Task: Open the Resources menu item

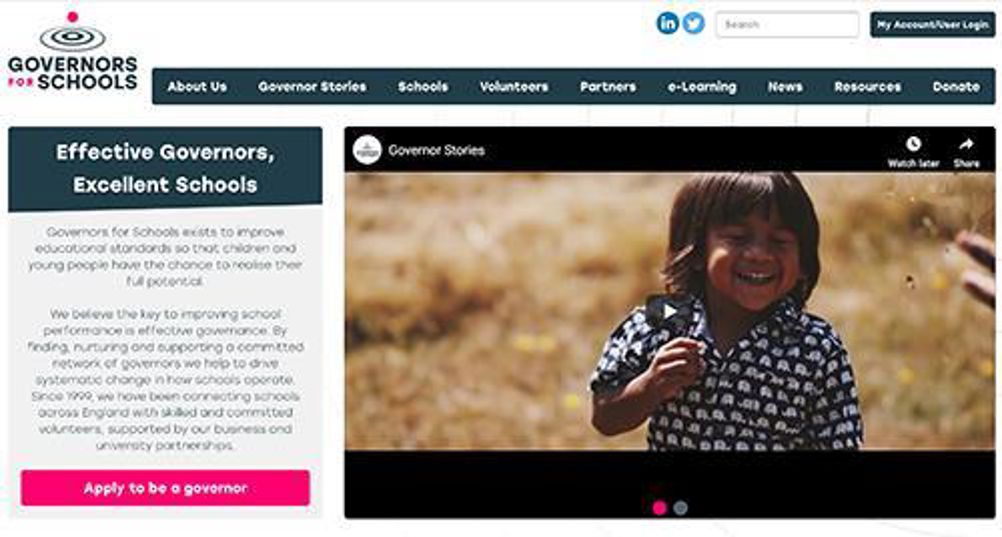Action: coord(867,86)
